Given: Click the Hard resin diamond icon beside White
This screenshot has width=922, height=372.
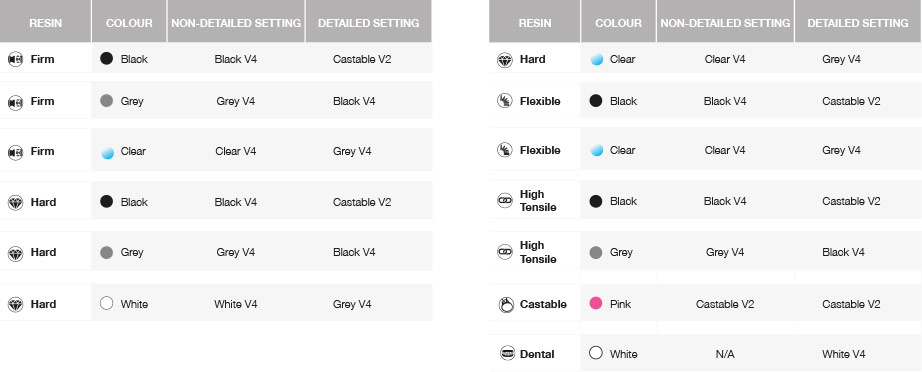Looking at the screenshot, I should 15,304.
